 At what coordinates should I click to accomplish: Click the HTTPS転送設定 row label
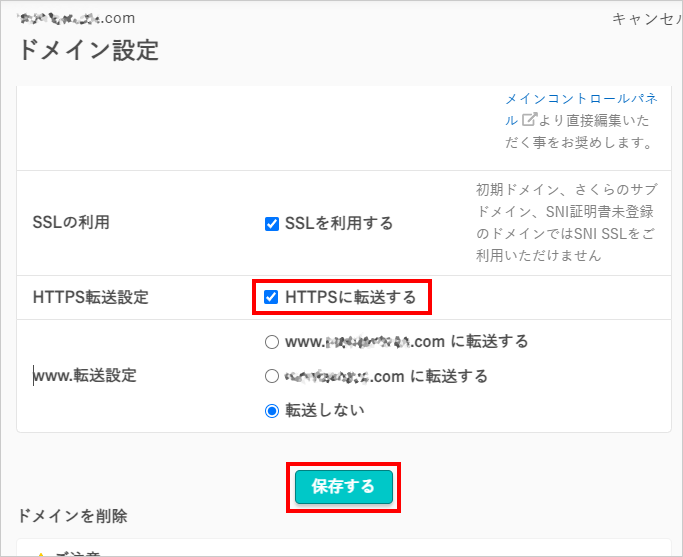tap(91, 297)
